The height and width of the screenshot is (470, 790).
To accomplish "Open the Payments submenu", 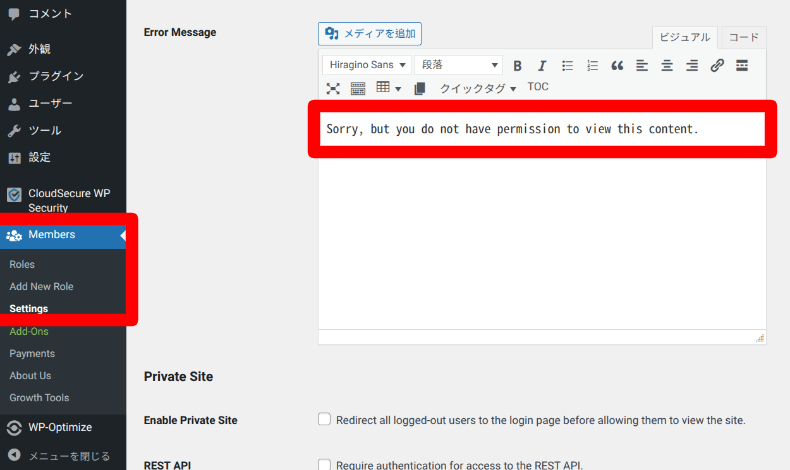I will pos(32,354).
